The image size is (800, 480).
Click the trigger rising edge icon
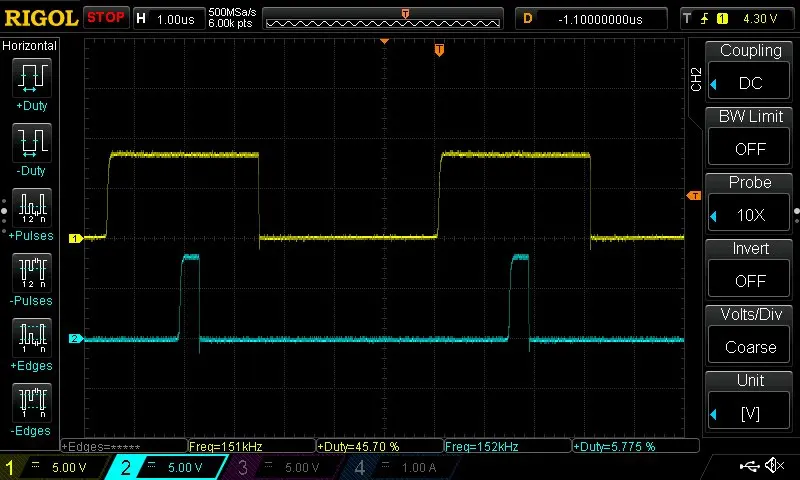pos(704,19)
